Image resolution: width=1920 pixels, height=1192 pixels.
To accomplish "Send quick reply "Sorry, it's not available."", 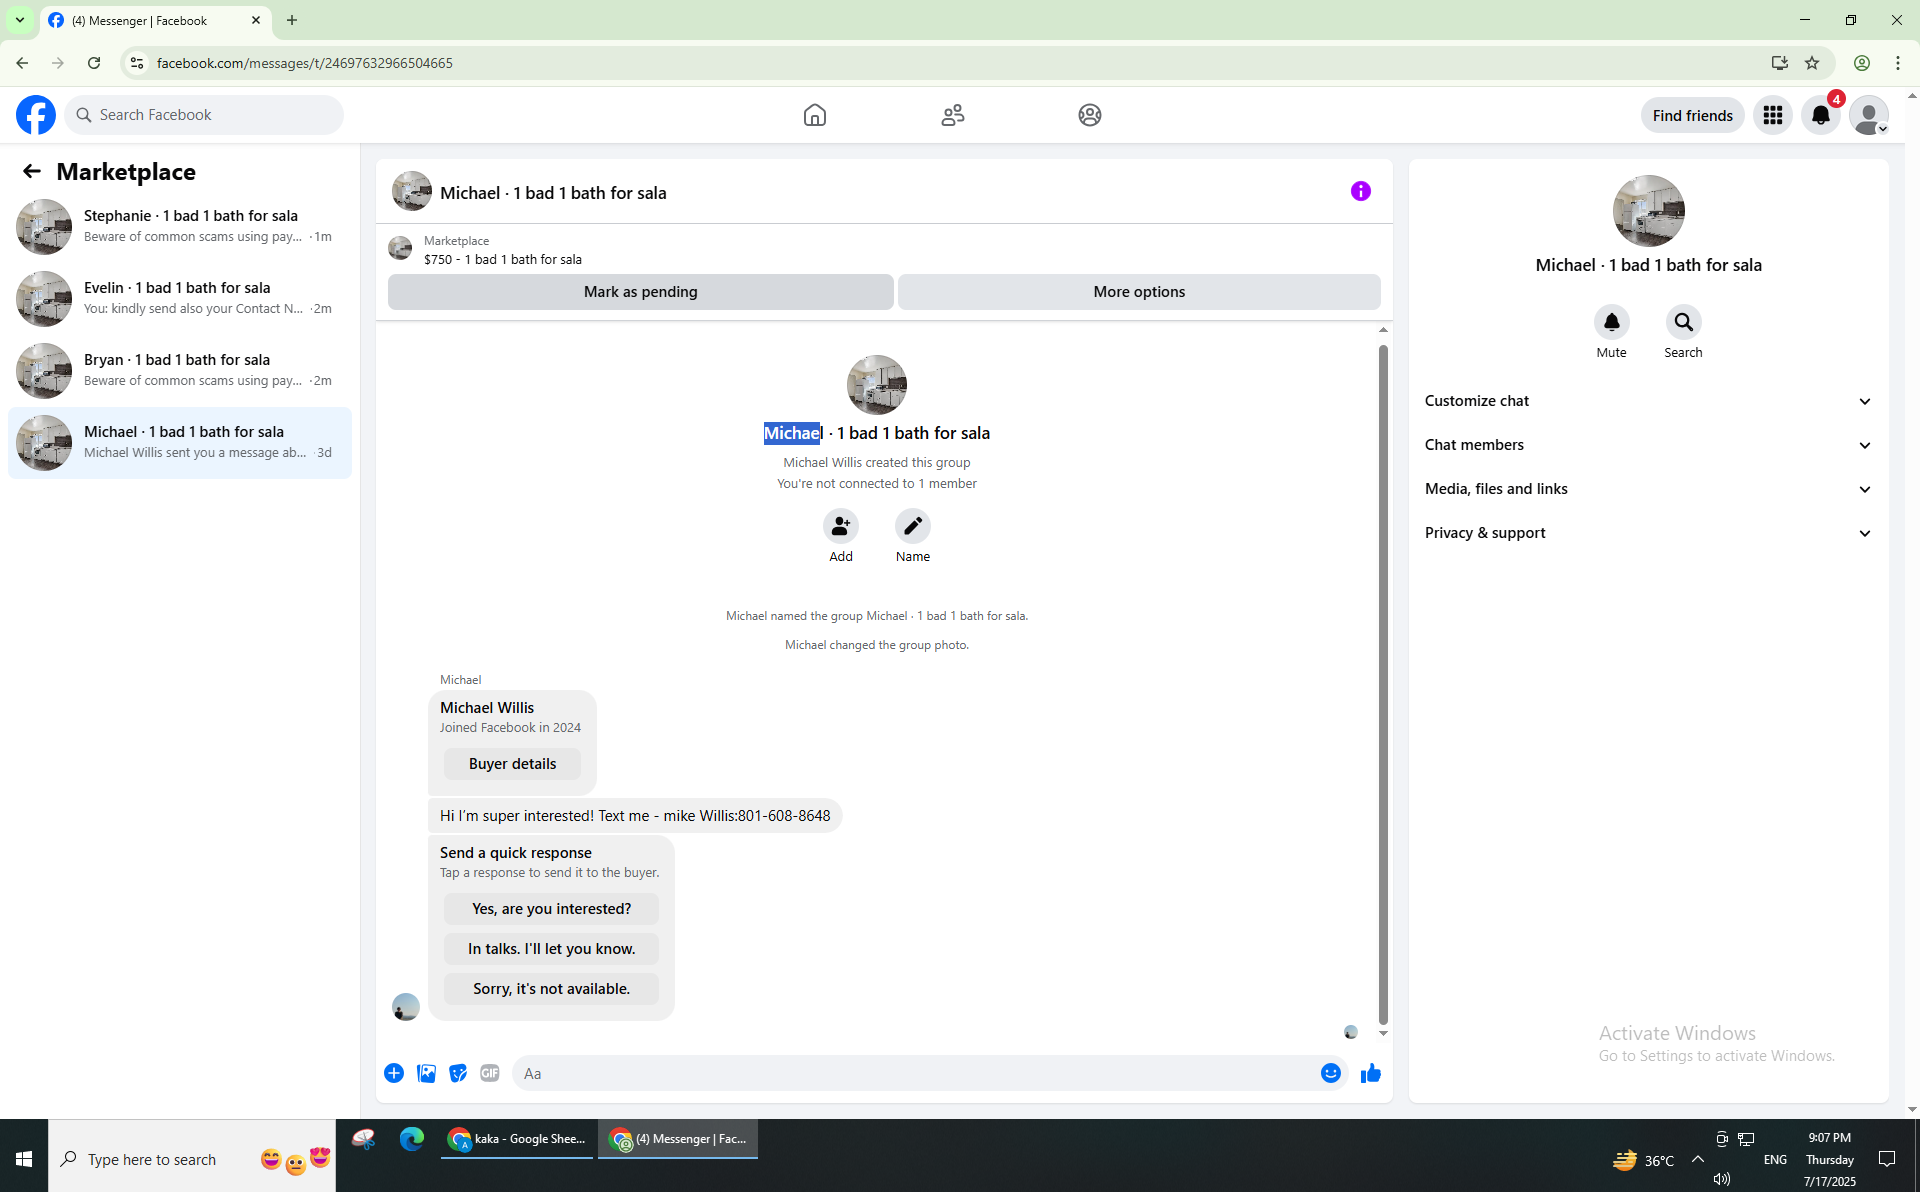I will click(552, 989).
